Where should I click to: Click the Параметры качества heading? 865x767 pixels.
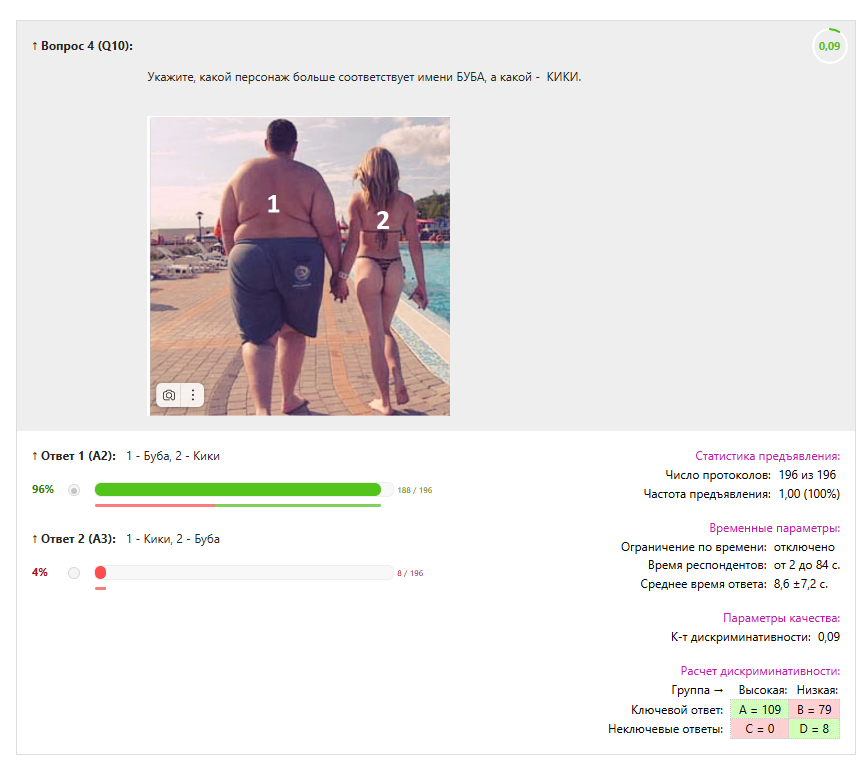(x=781, y=618)
